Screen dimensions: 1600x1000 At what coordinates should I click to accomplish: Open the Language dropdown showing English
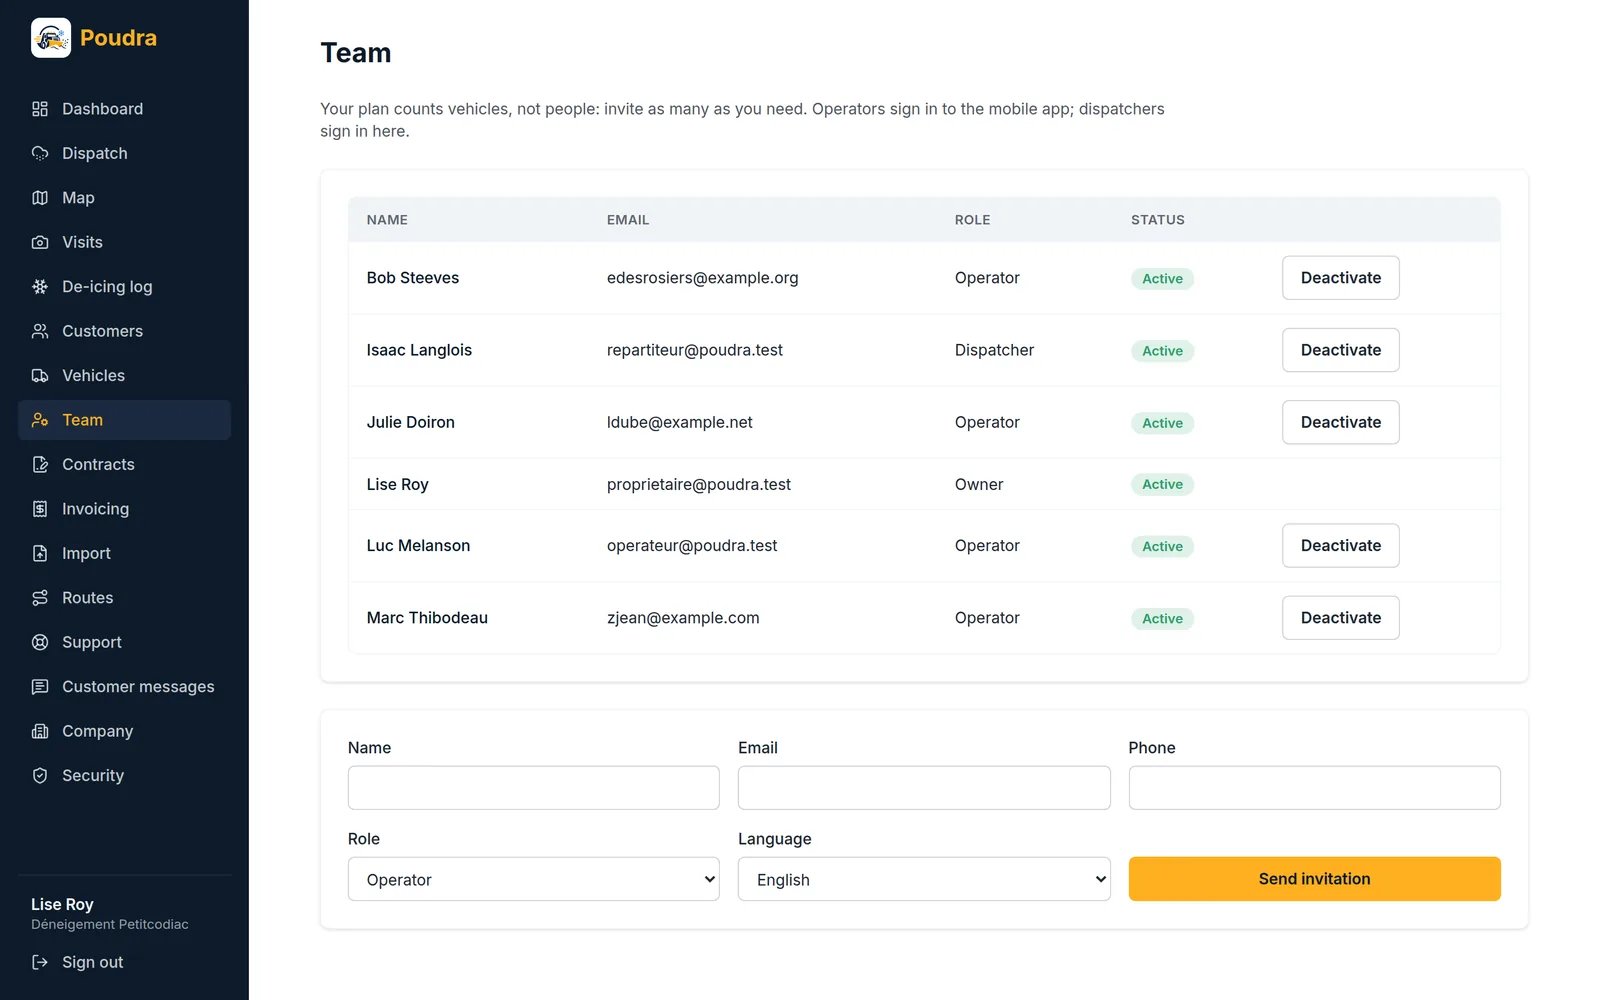924,879
